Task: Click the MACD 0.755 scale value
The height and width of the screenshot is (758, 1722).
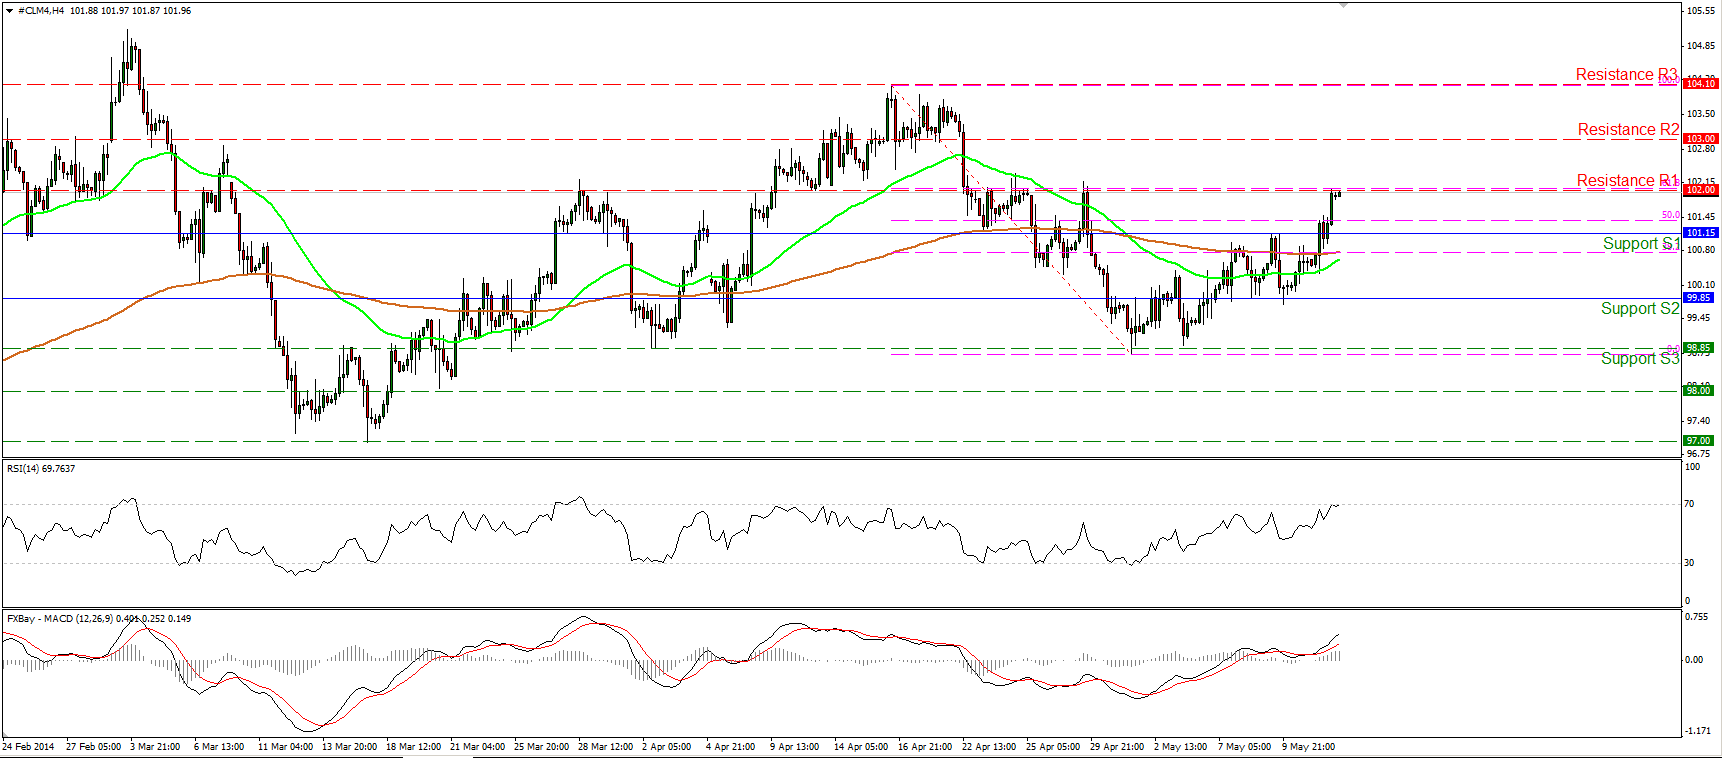Action: click(1696, 617)
